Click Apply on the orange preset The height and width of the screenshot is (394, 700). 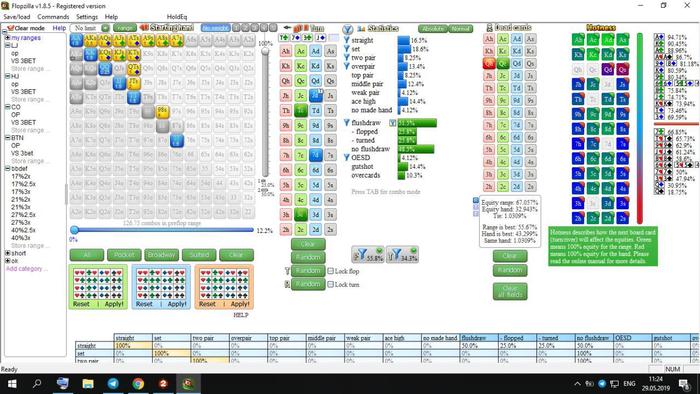pyautogui.click(x=240, y=304)
